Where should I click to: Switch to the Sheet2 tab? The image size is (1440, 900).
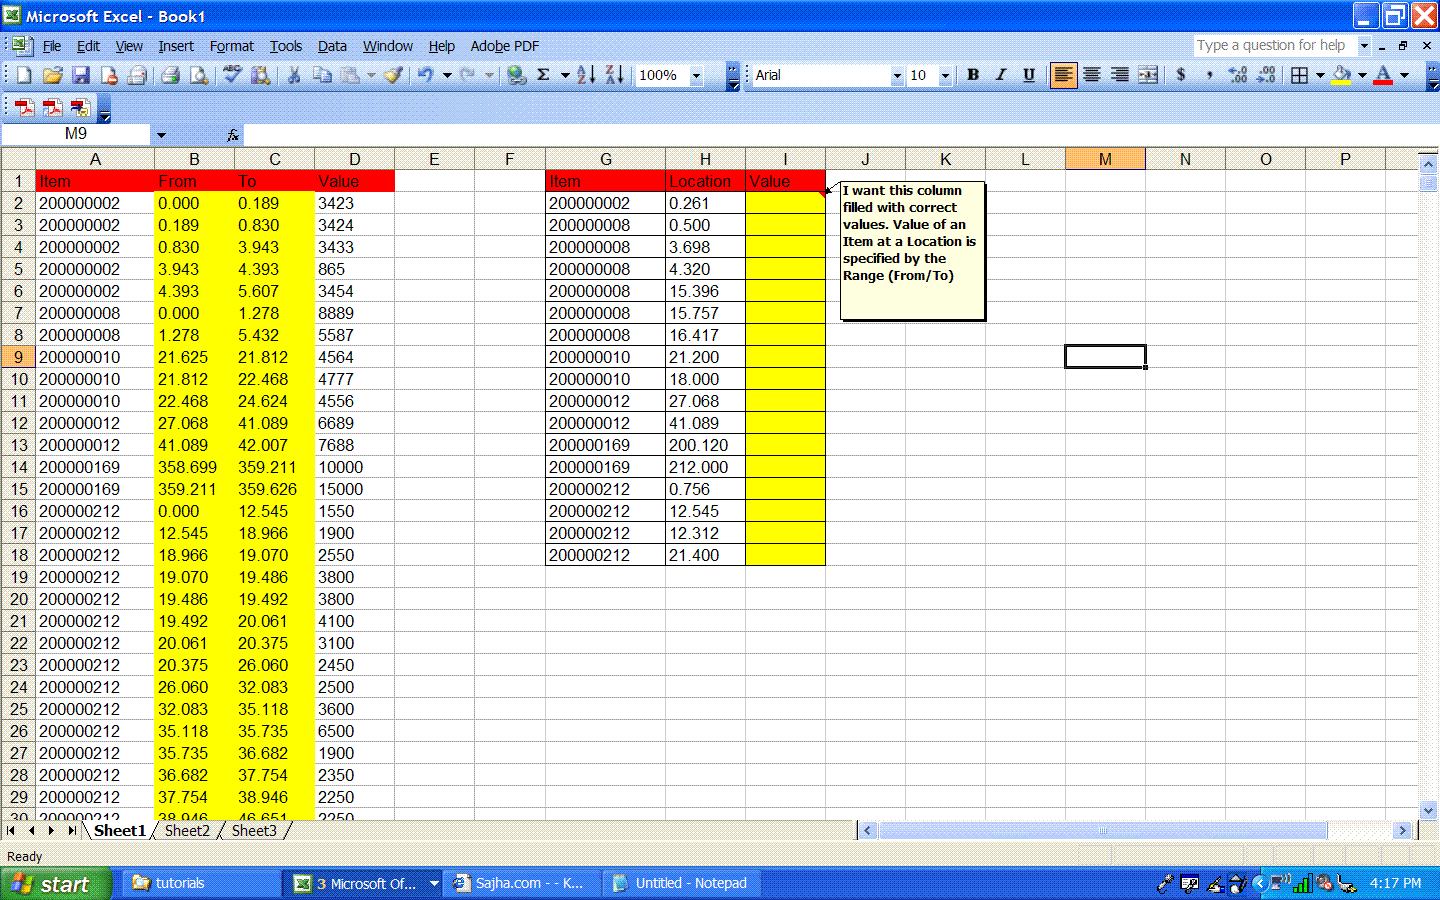pos(187,831)
